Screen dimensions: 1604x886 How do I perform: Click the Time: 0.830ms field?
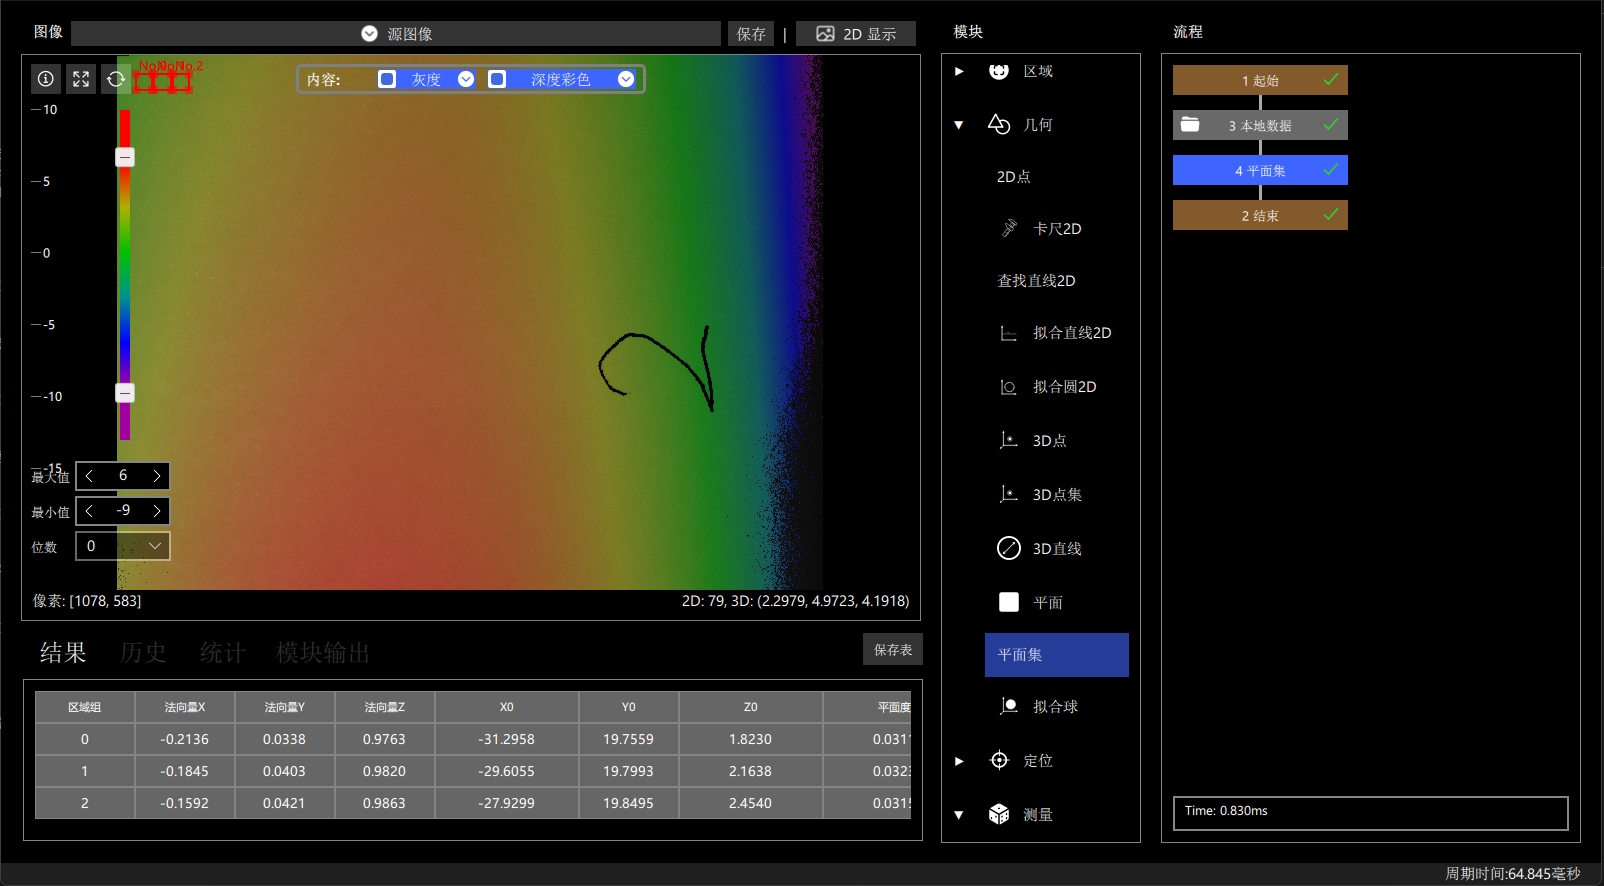tap(1370, 813)
